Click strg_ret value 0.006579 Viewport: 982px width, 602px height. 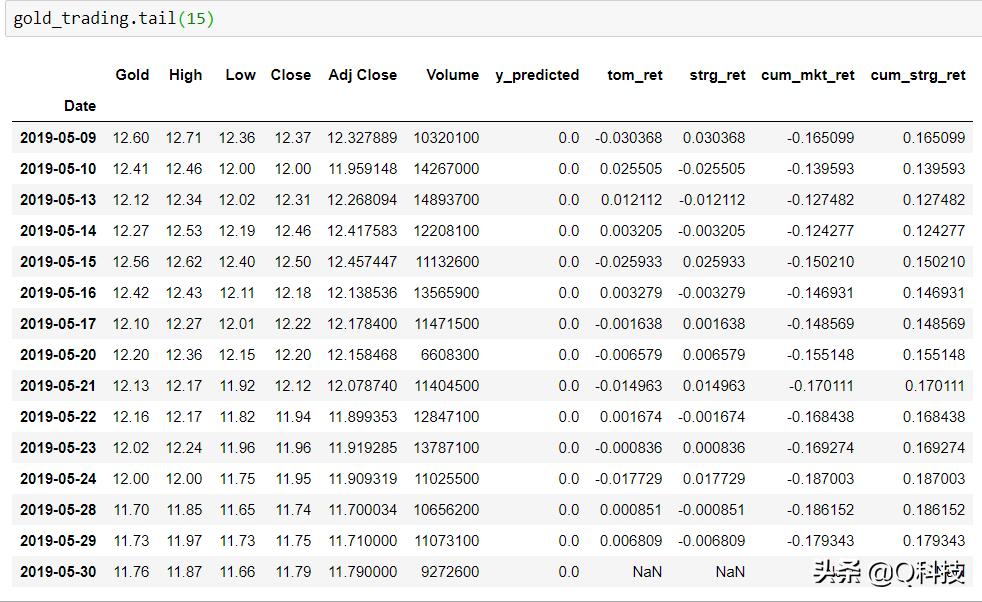tap(714, 355)
